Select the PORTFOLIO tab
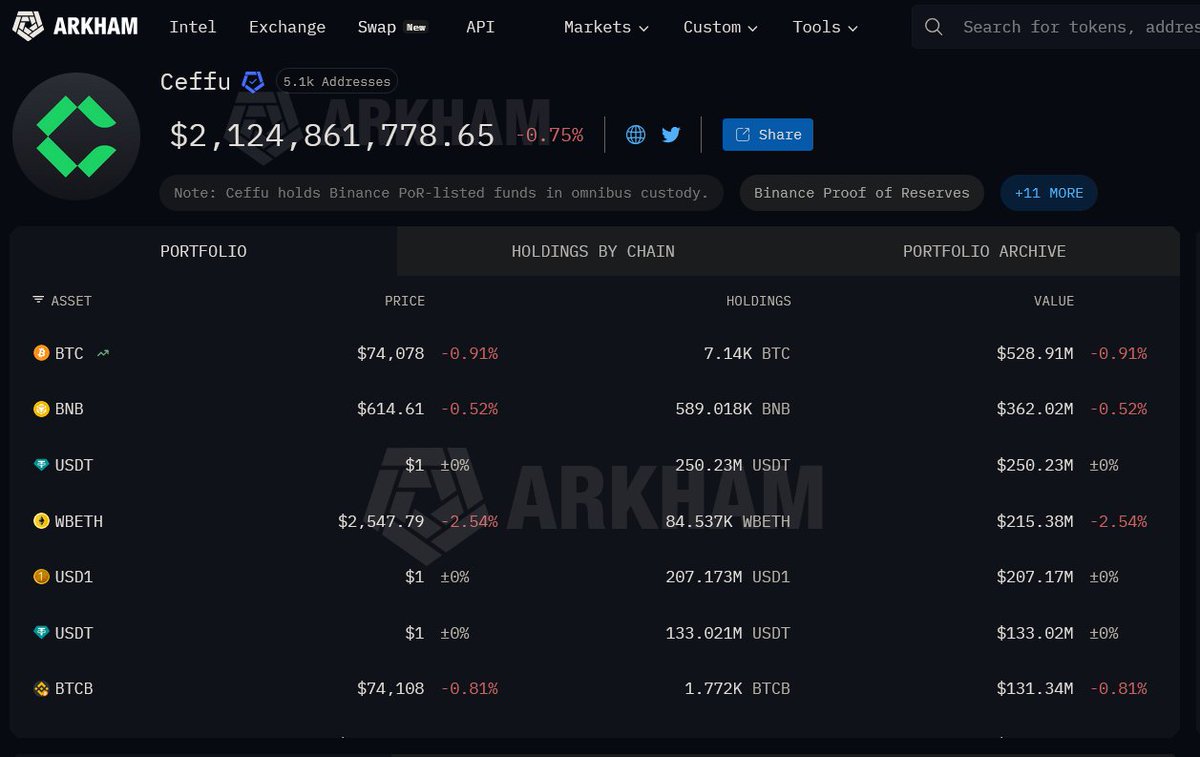The image size is (1200, 757). pos(204,251)
